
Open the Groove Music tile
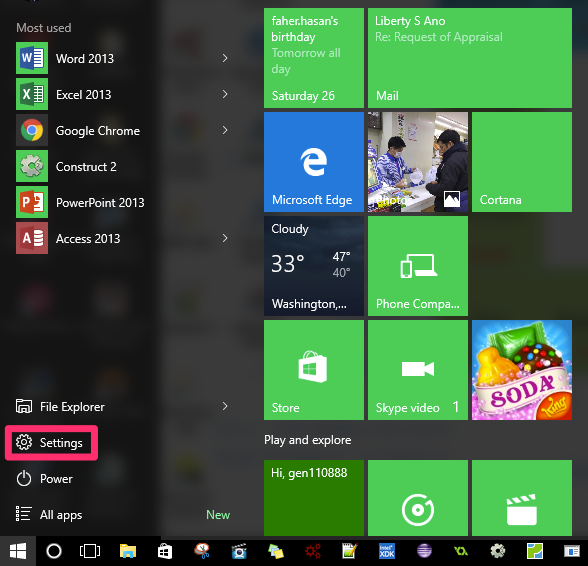point(418,498)
